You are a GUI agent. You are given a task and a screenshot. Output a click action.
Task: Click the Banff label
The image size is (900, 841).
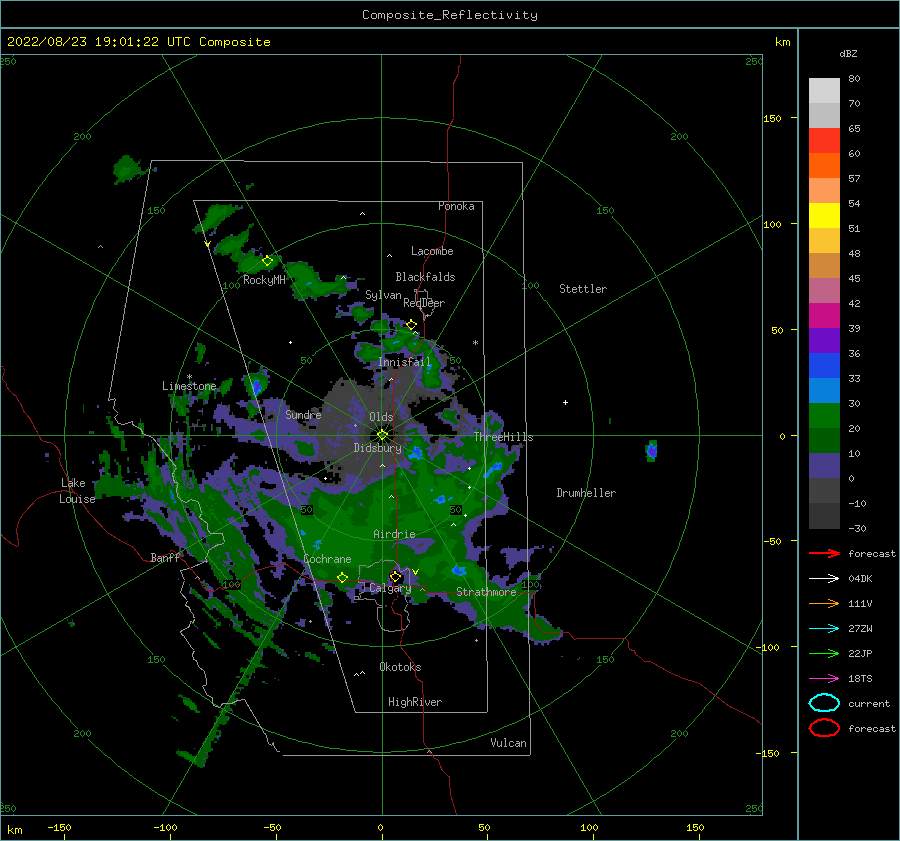pyautogui.click(x=165, y=558)
